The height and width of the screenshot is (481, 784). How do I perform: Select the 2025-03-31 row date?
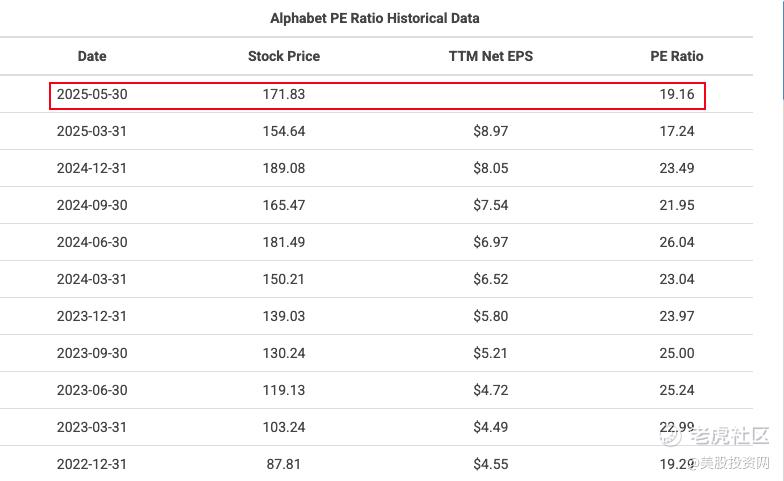[x=92, y=131]
